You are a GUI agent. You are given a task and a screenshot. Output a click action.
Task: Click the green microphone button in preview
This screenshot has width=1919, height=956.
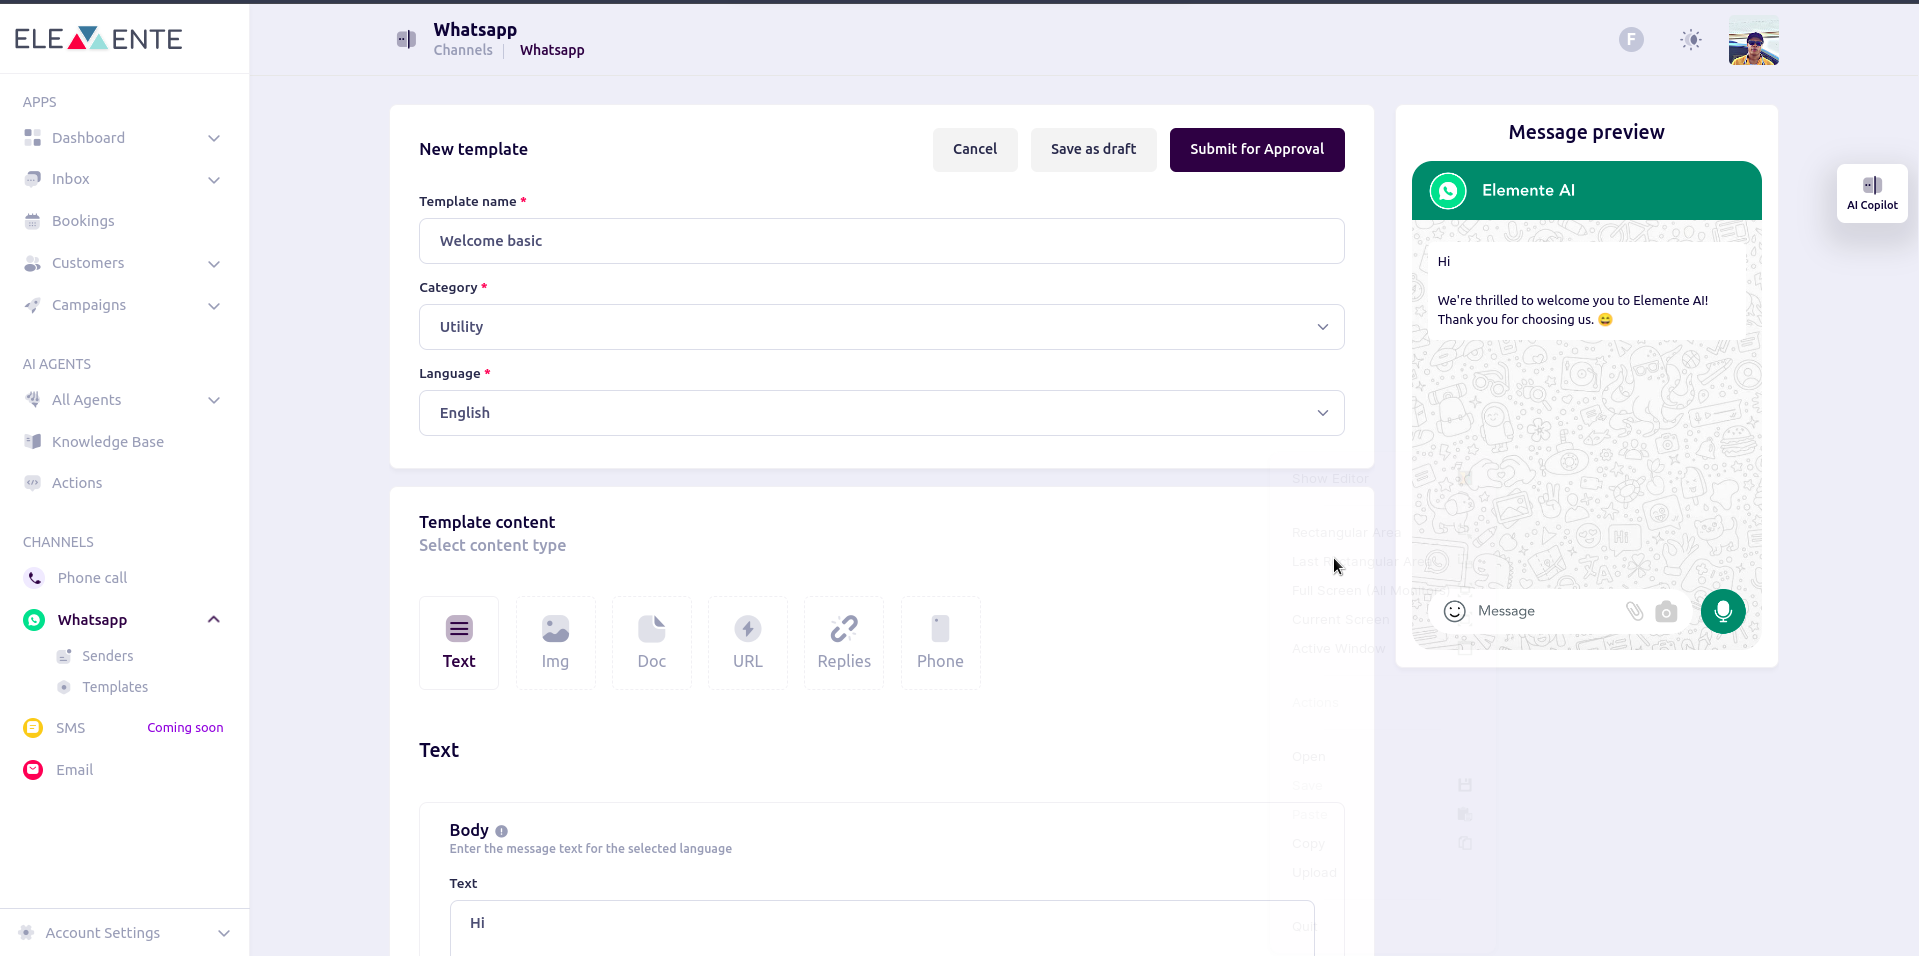[x=1723, y=611]
